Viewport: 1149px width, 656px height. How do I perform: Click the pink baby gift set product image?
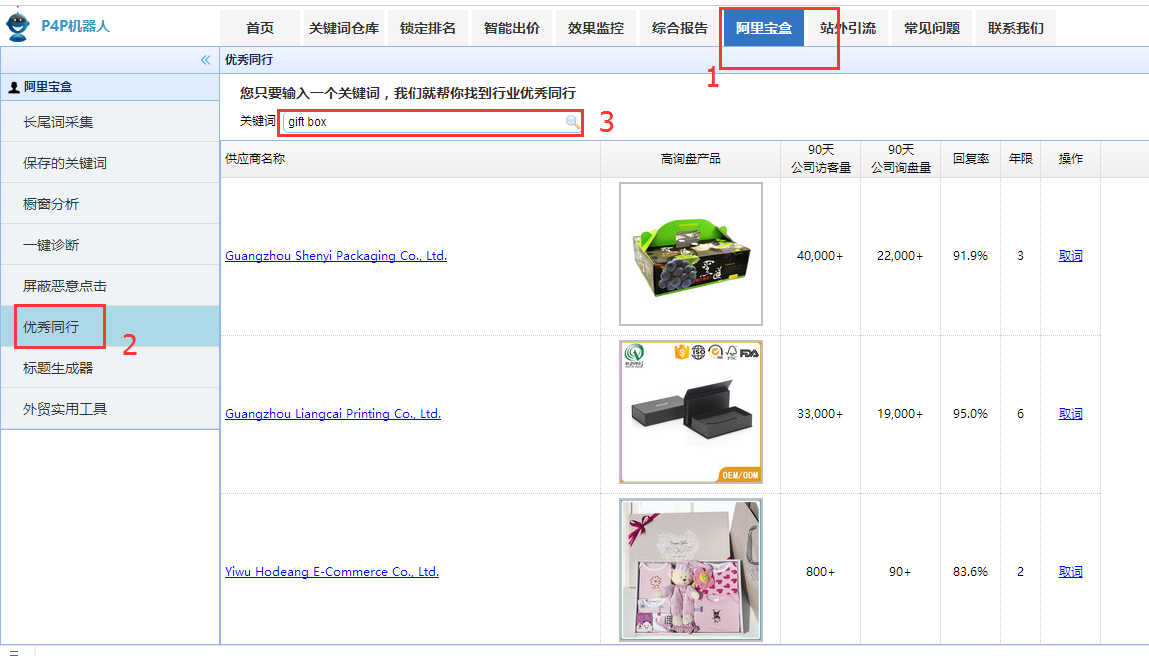click(691, 570)
